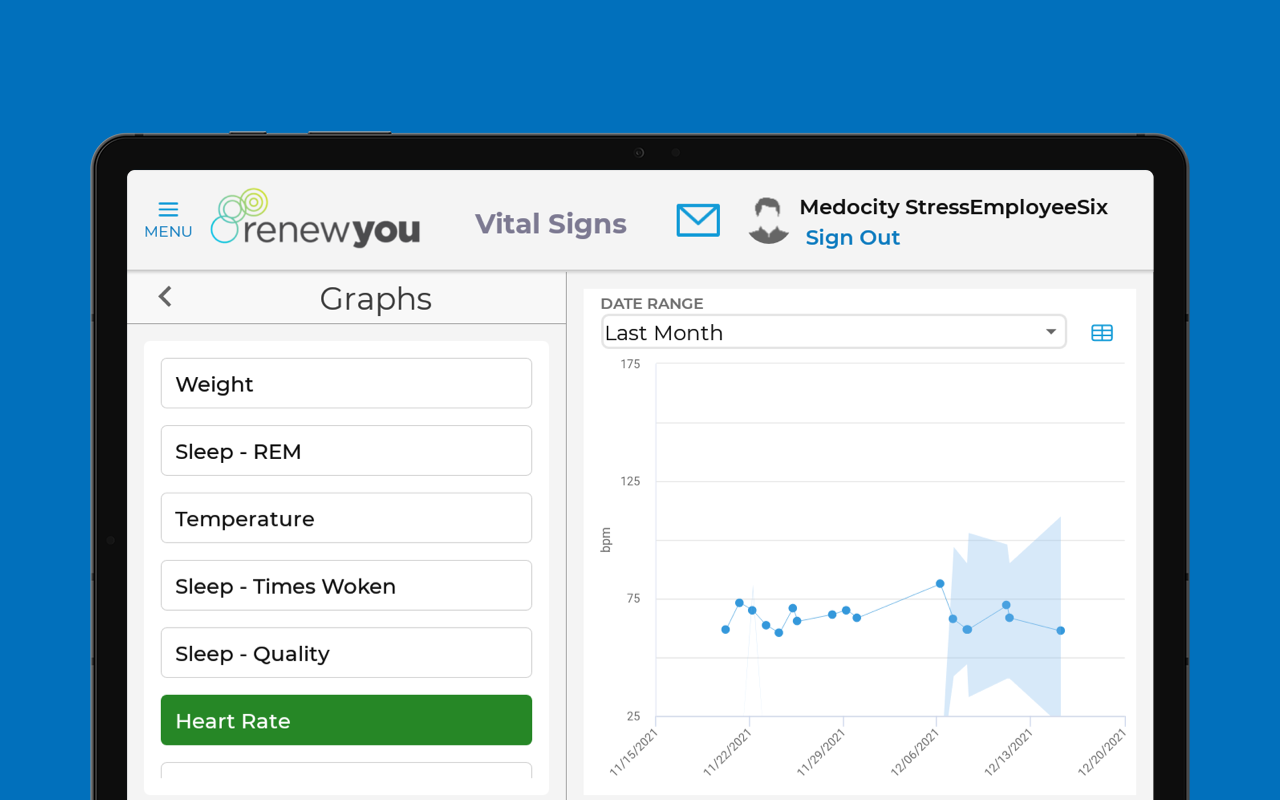The image size is (1280, 800).
Task: Click the first heart rate data point
Action: [x=726, y=630]
